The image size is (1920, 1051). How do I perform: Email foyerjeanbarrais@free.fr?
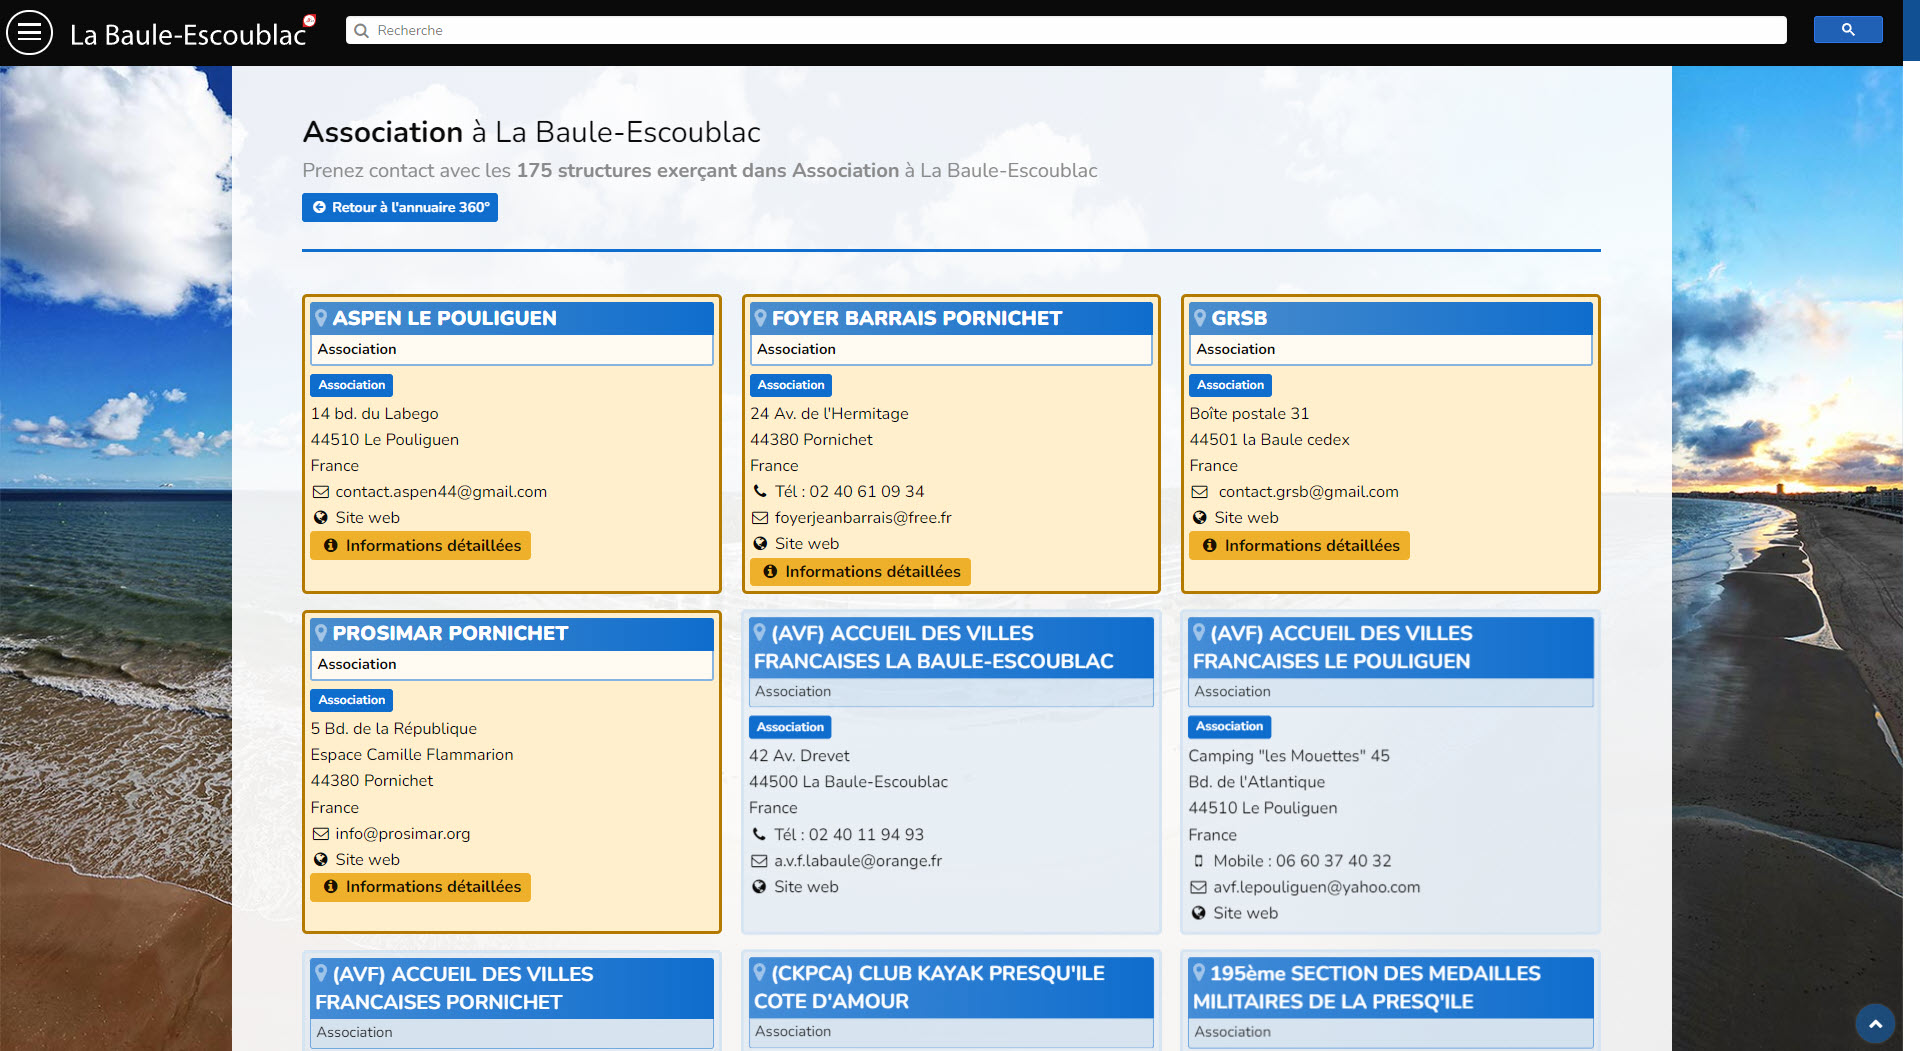click(863, 518)
